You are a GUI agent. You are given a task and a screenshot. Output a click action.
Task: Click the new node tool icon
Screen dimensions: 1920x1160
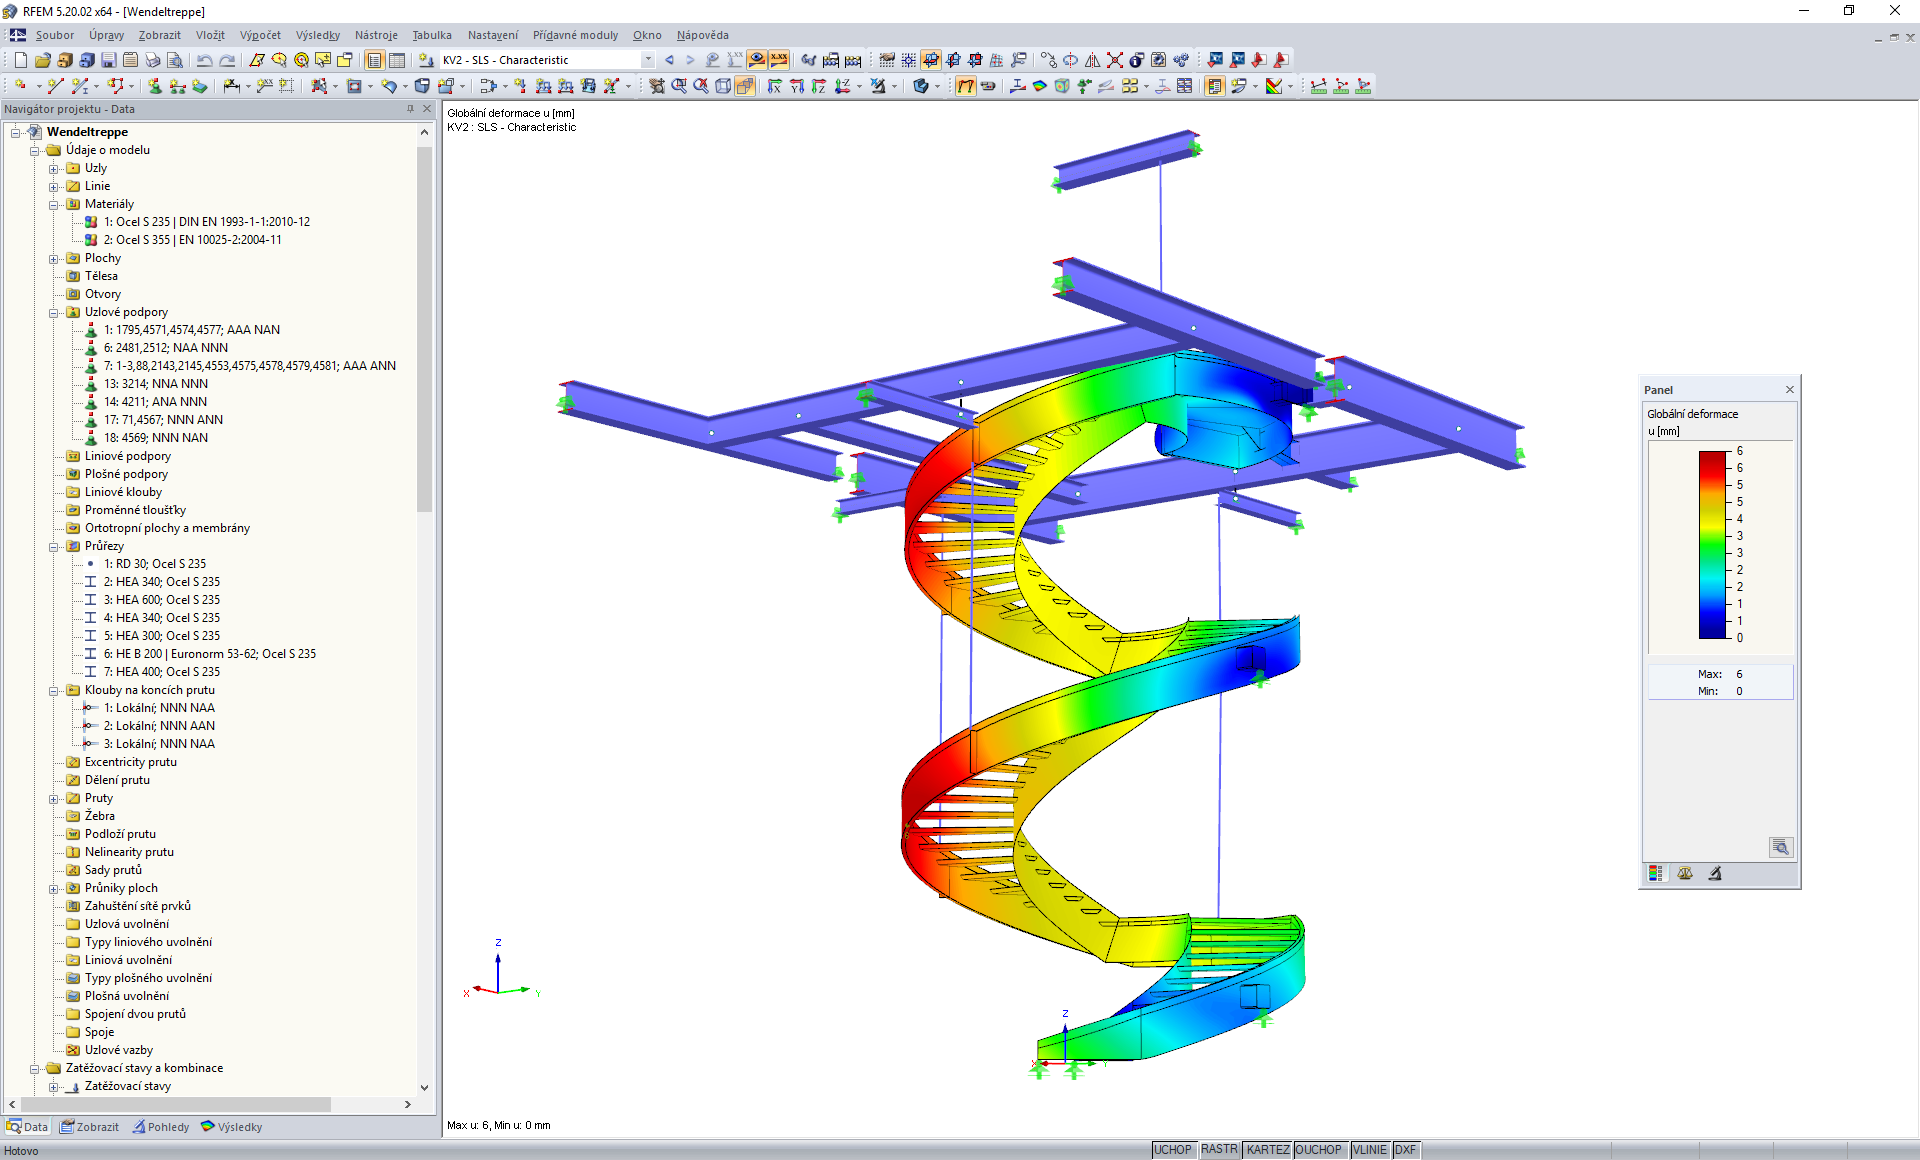pyautogui.click(x=20, y=86)
